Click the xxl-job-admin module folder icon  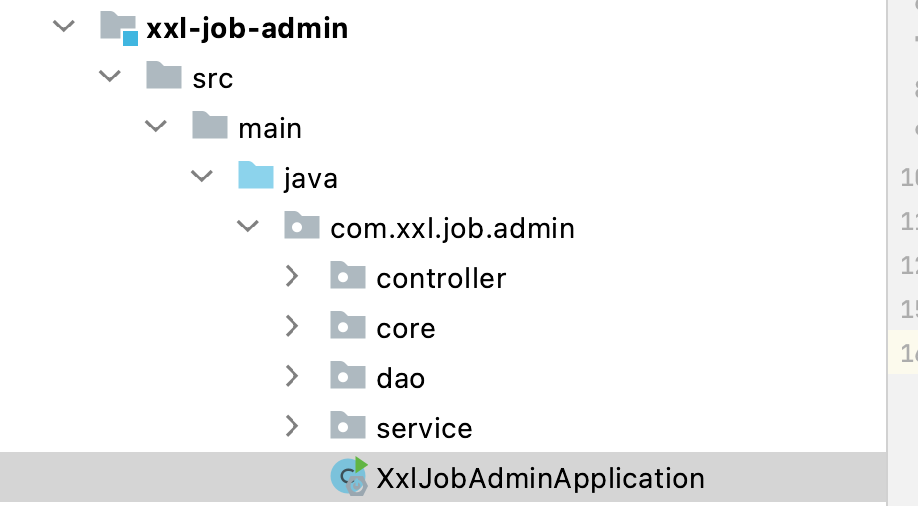pos(118,27)
